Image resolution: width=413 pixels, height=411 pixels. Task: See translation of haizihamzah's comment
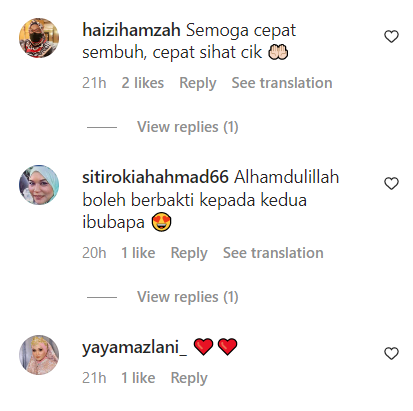(x=282, y=83)
